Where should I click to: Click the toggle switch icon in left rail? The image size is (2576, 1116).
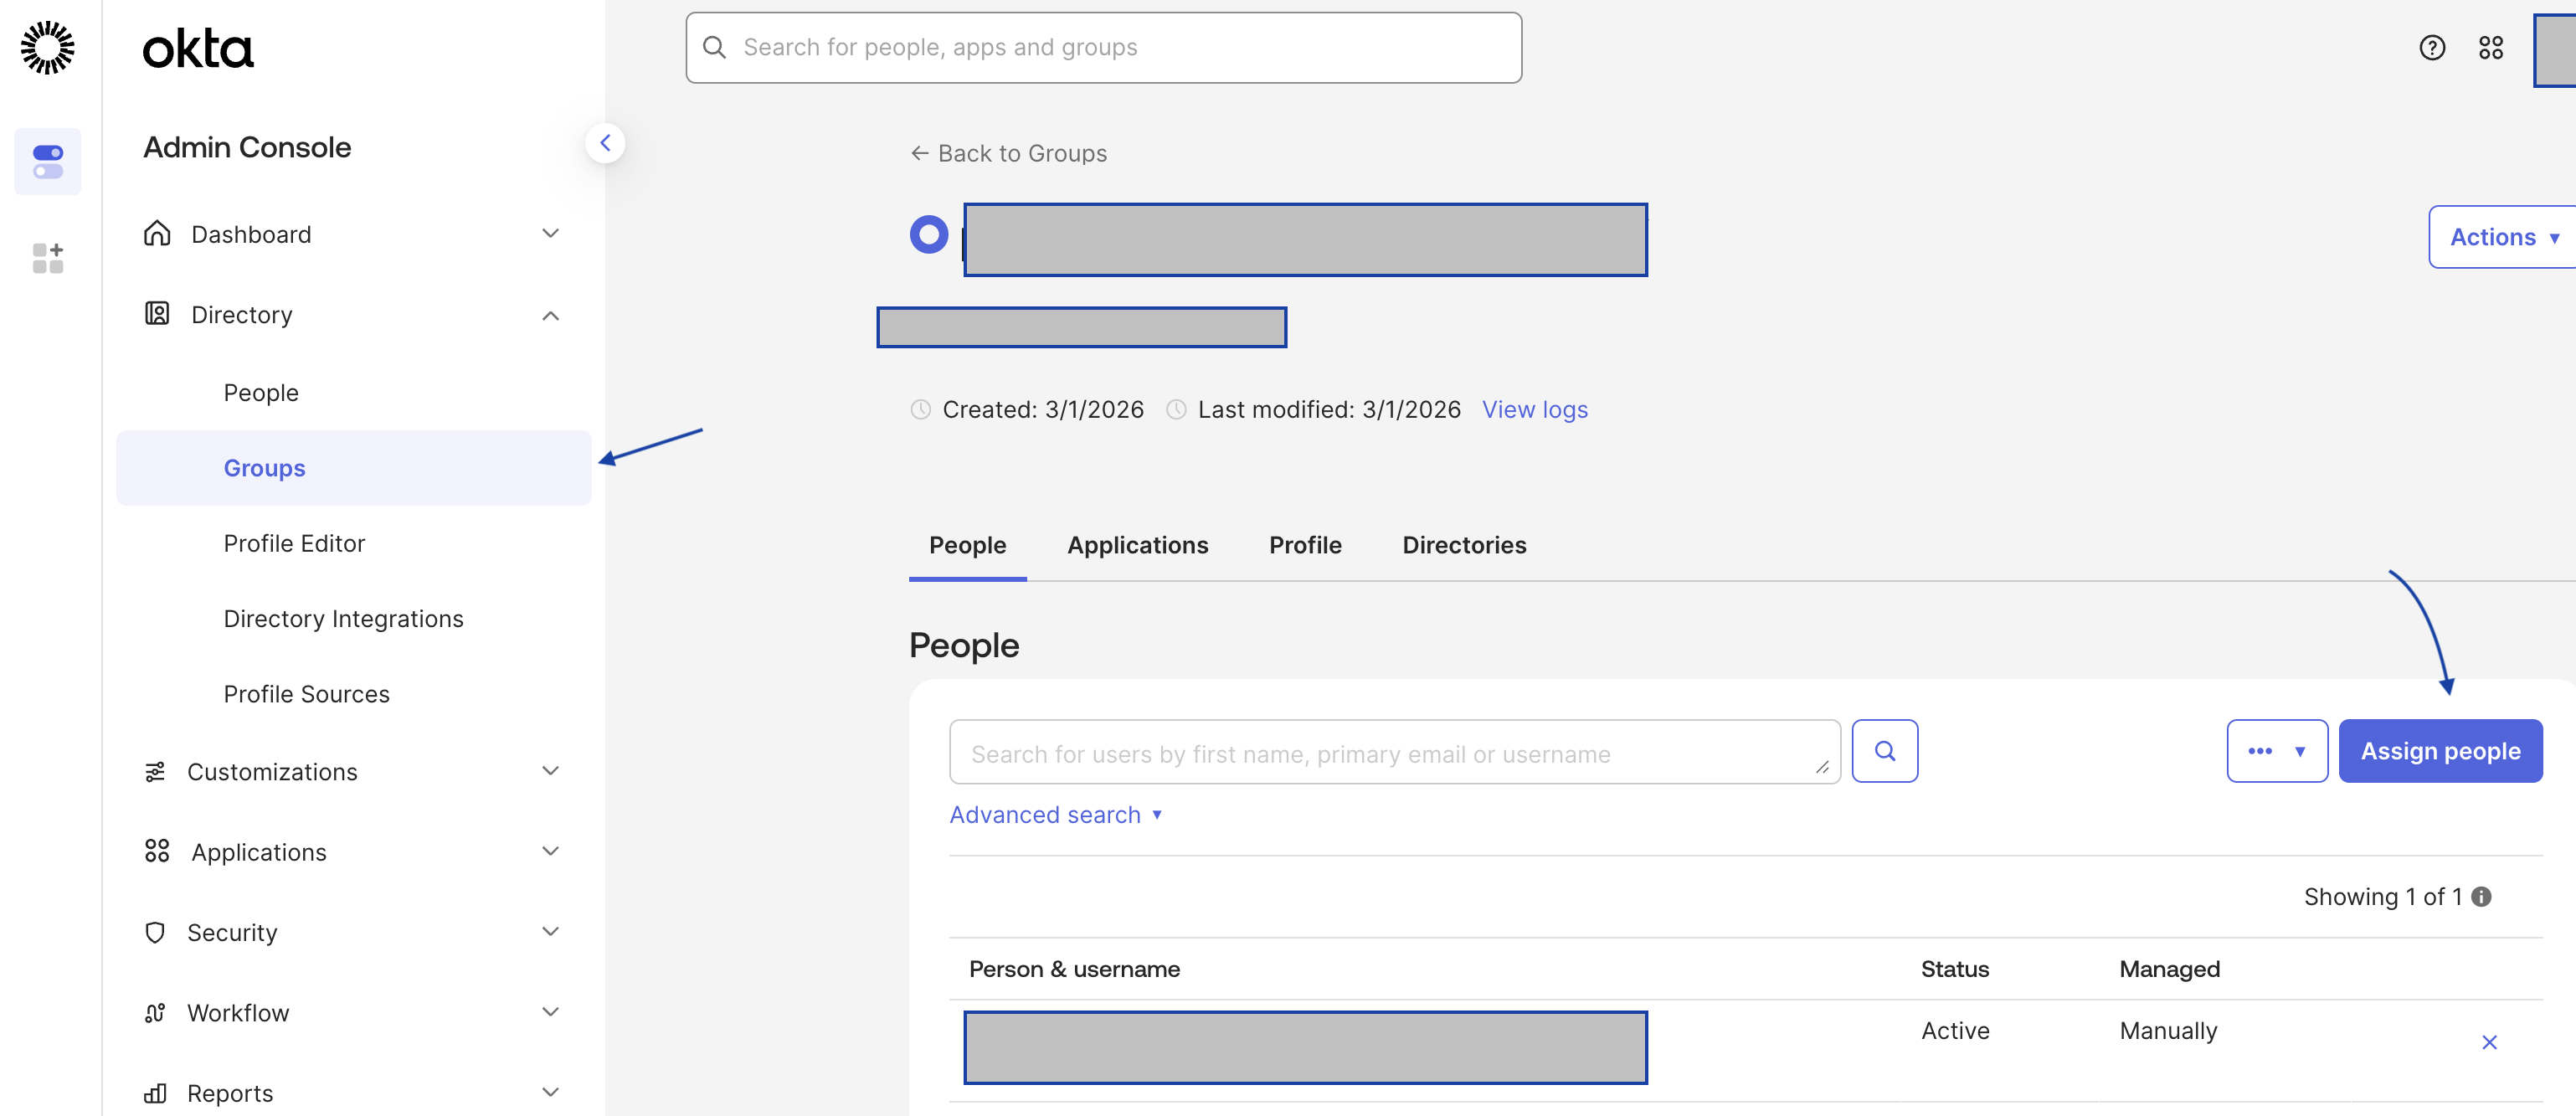(47, 161)
